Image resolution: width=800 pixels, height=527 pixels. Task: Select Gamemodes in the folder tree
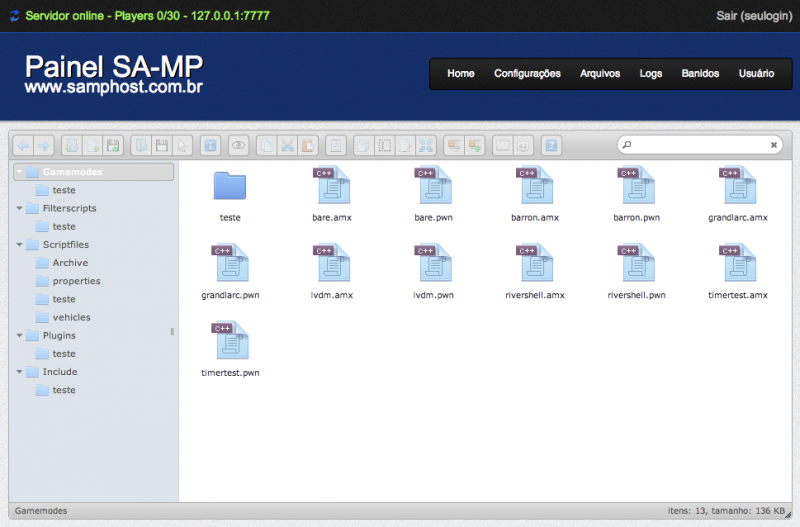pos(93,172)
